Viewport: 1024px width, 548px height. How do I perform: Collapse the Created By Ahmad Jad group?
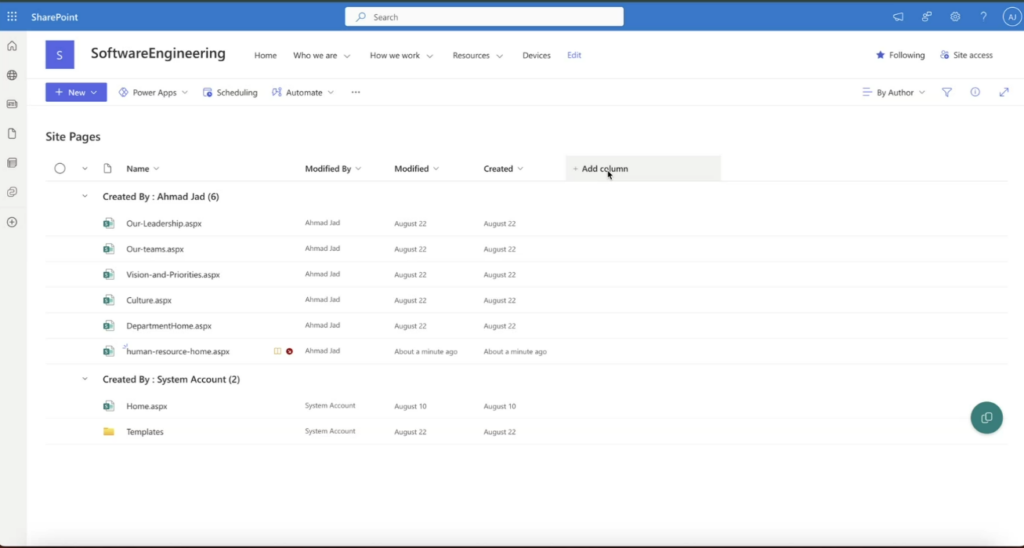(x=85, y=197)
